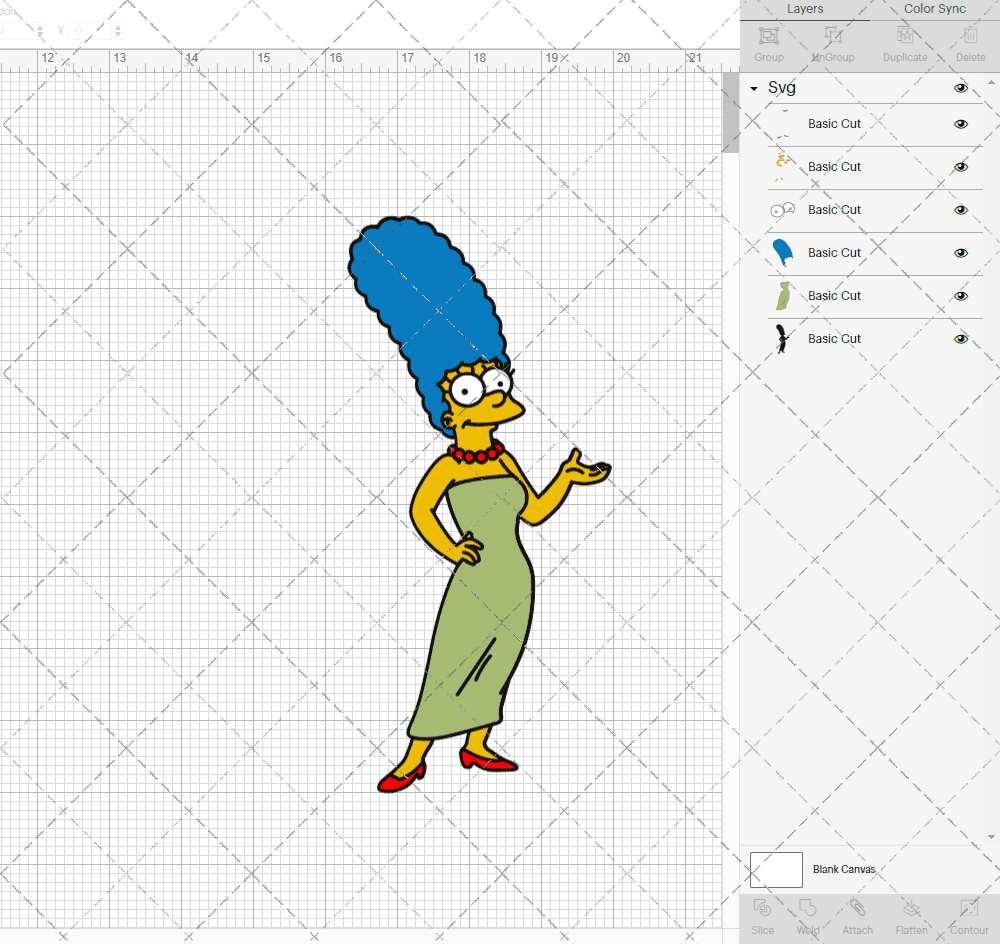Click the Layers panel scroll-down arrow
The height and width of the screenshot is (944, 1000).
coord(990,837)
